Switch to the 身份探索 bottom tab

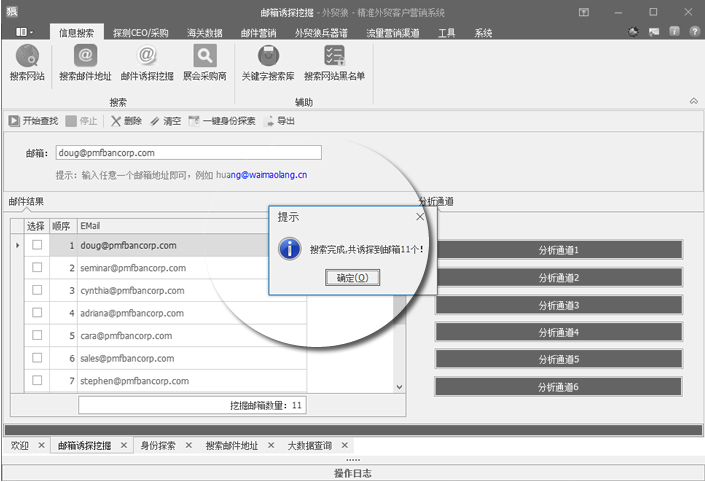click(x=157, y=446)
